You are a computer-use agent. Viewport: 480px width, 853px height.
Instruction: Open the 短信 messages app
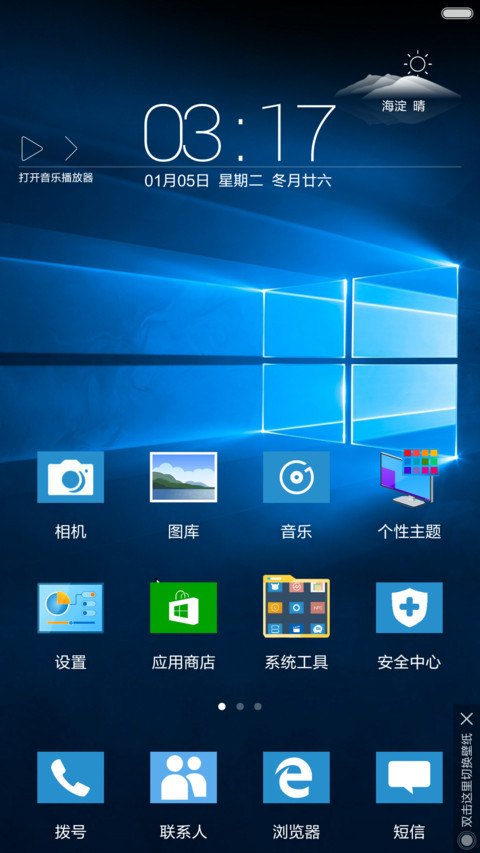click(409, 777)
